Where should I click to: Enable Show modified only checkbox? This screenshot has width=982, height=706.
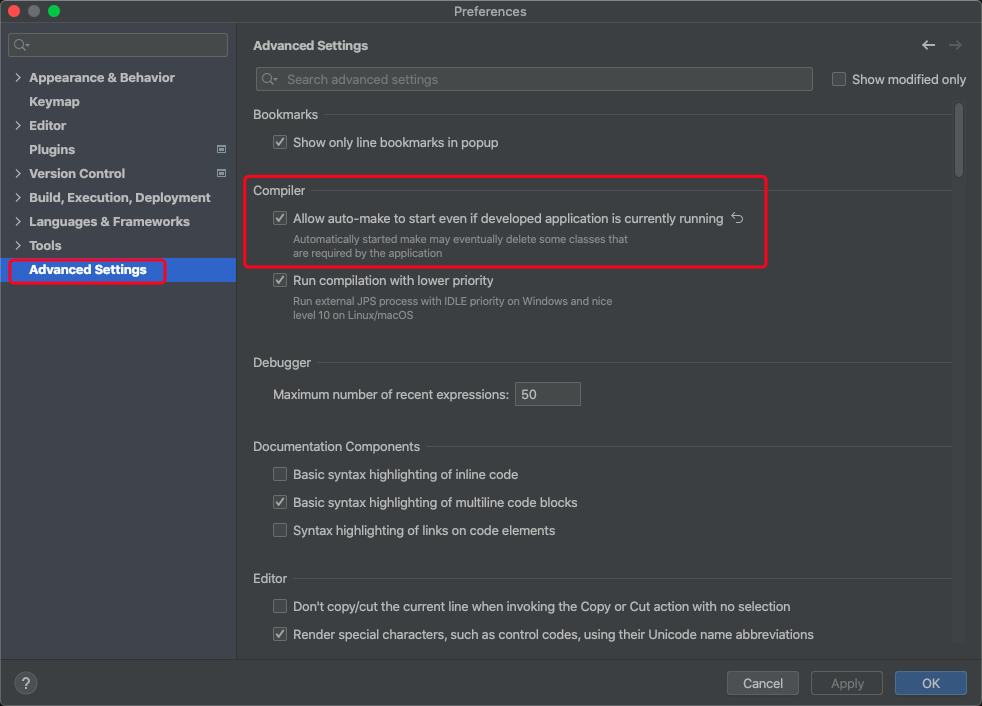point(839,79)
